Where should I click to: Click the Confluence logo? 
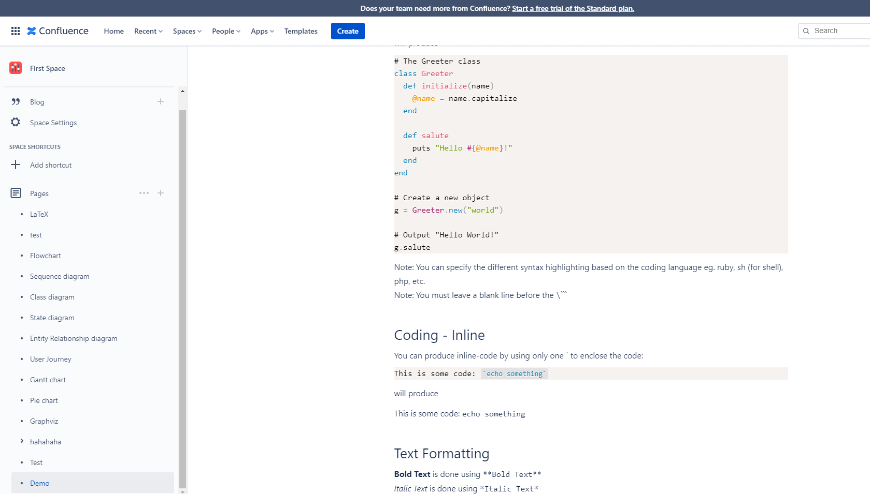pos(59,31)
